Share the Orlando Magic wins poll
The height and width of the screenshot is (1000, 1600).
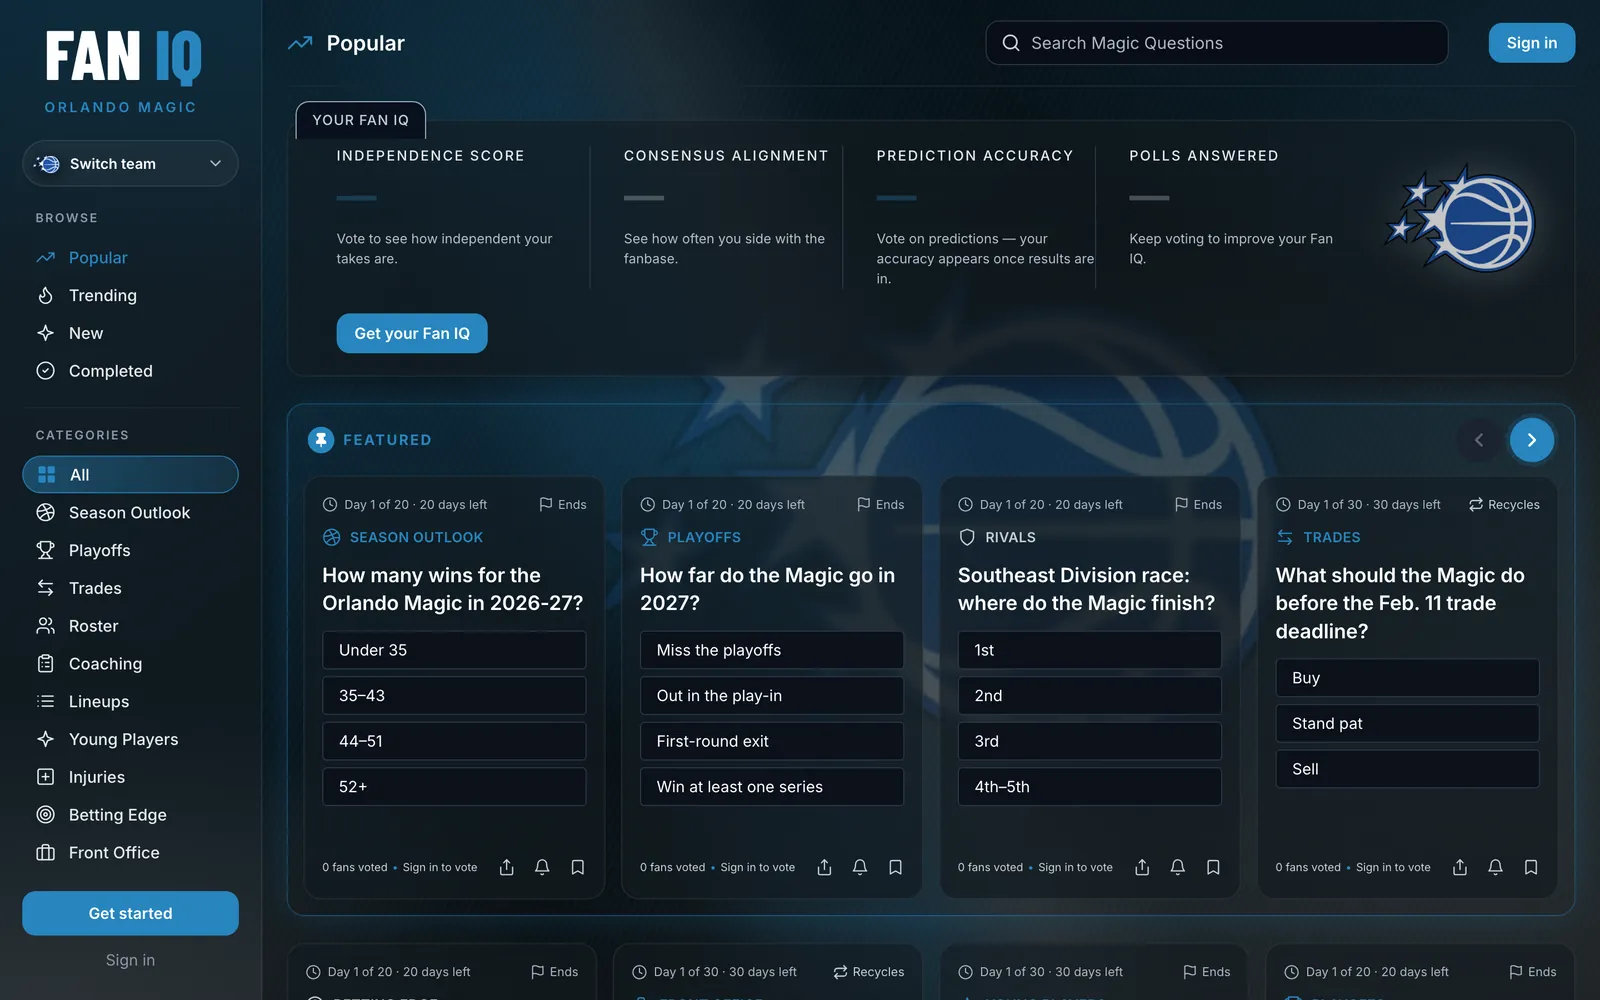point(506,867)
